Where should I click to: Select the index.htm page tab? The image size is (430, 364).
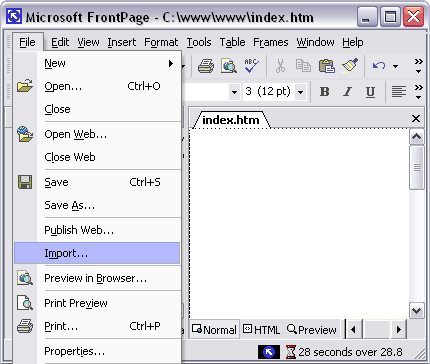pos(231,120)
